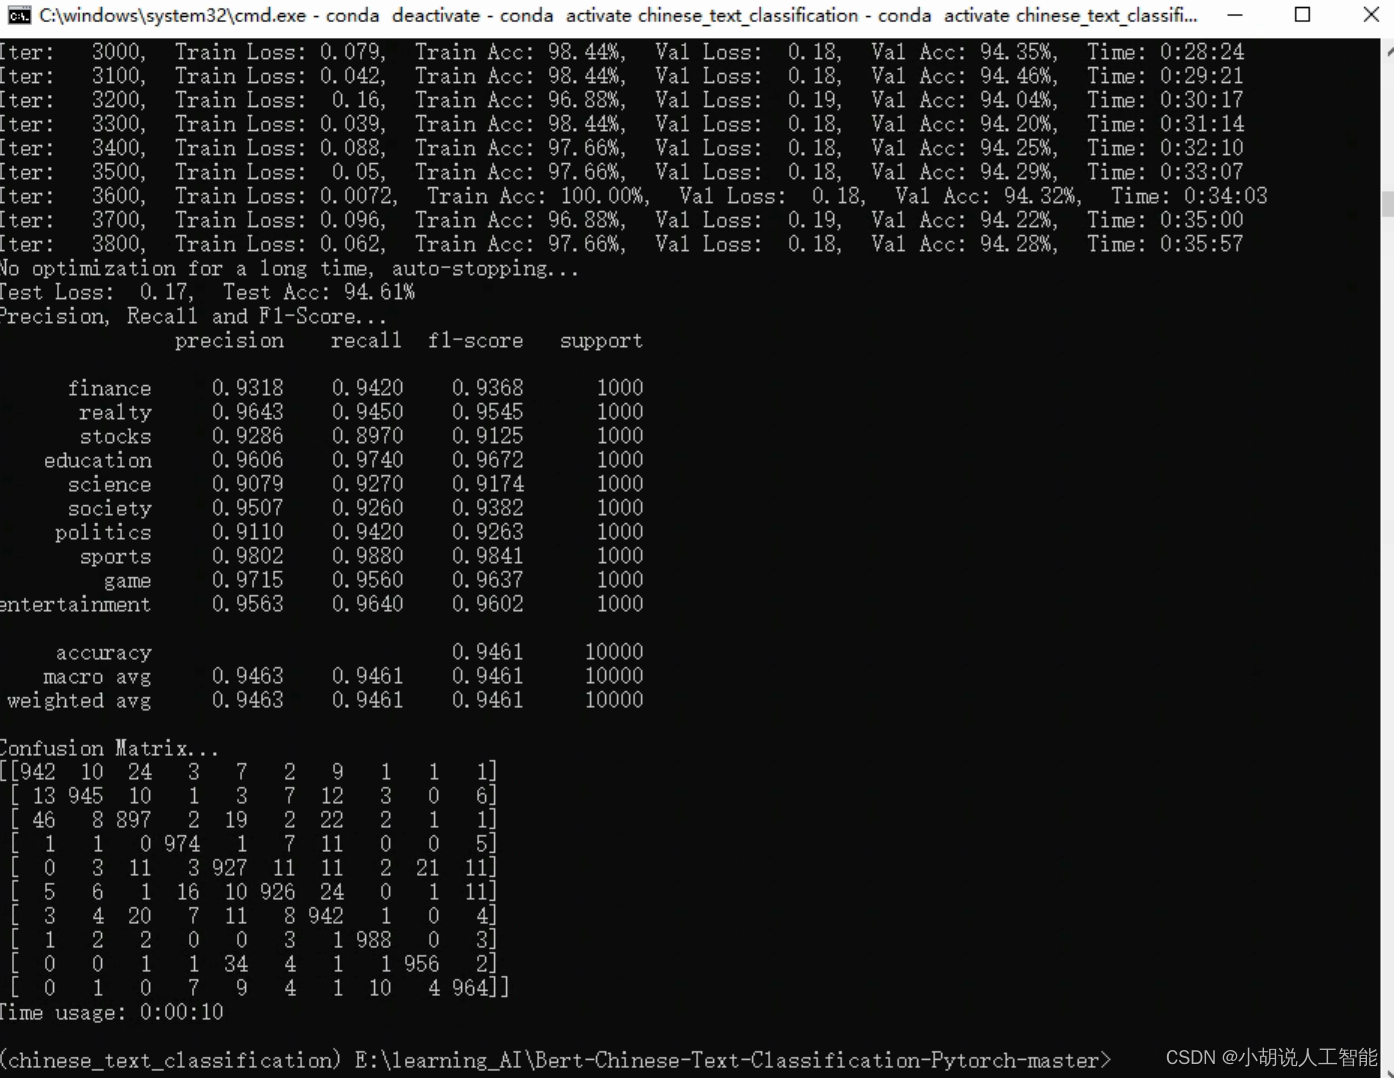1394x1078 pixels.
Task: Click the 'stocks' row label
Action: point(115,436)
